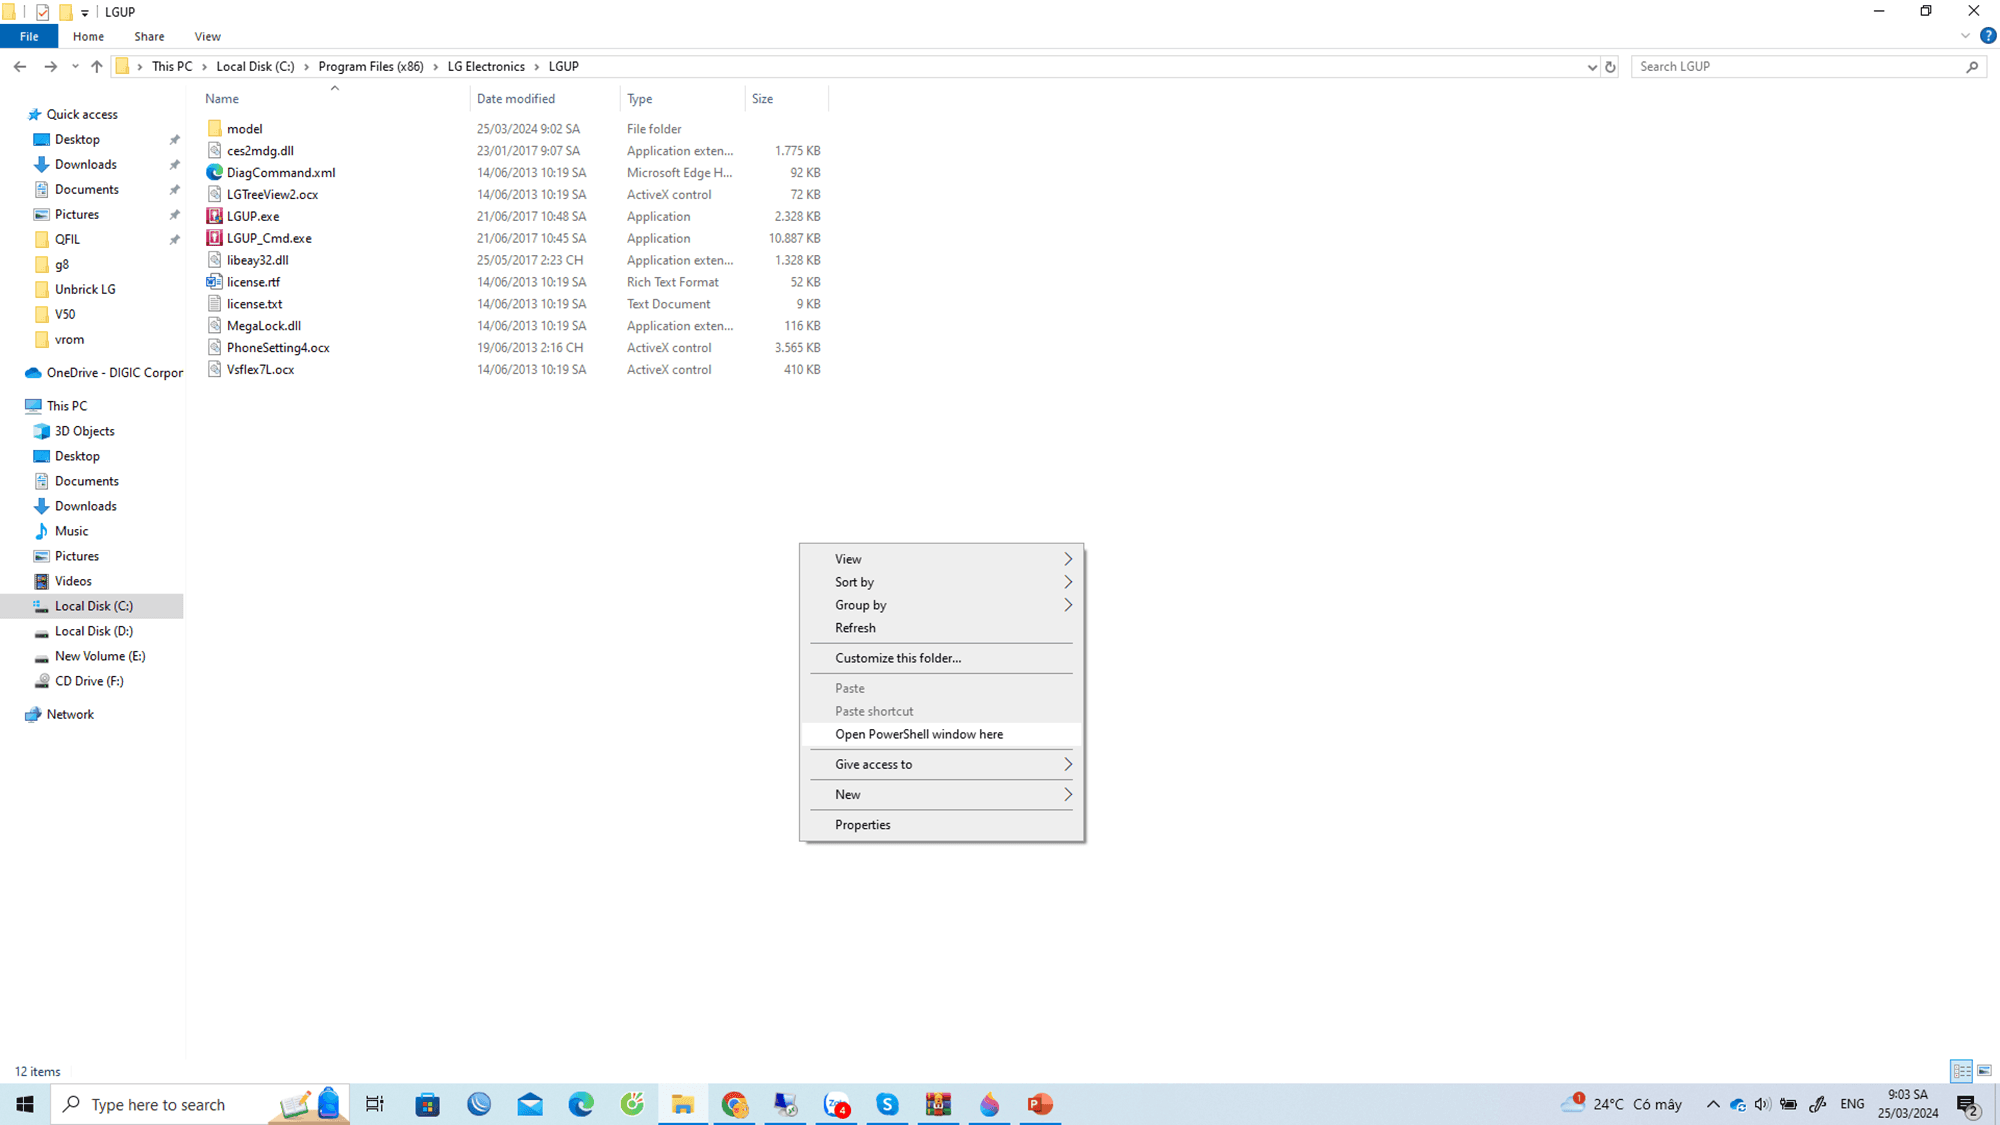Open license.rtf document
This screenshot has width=2000, height=1125.
pyautogui.click(x=251, y=282)
